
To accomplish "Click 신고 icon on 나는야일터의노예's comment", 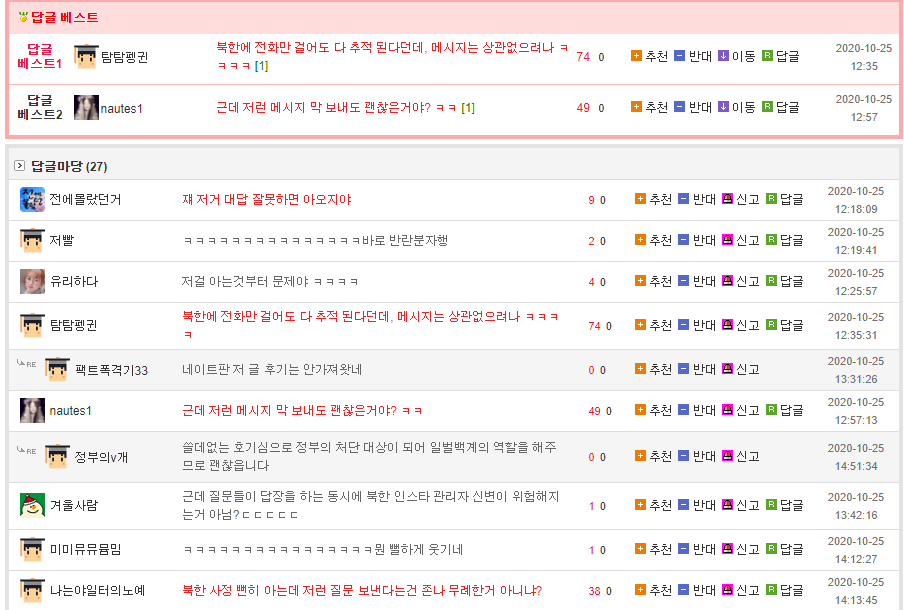I will click(727, 591).
